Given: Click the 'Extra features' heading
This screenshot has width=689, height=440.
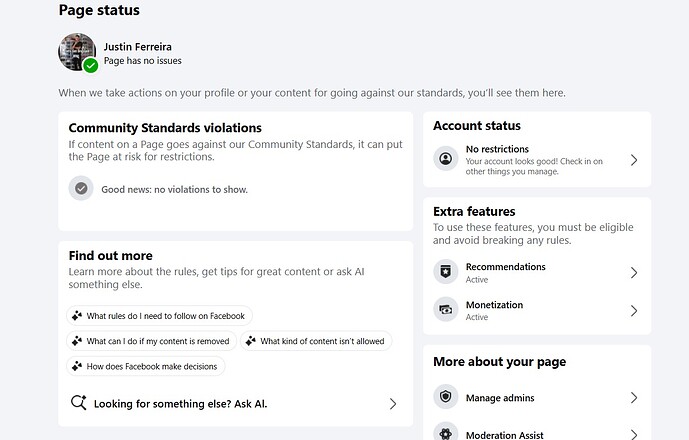Looking at the screenshot, I should point(474,211).
